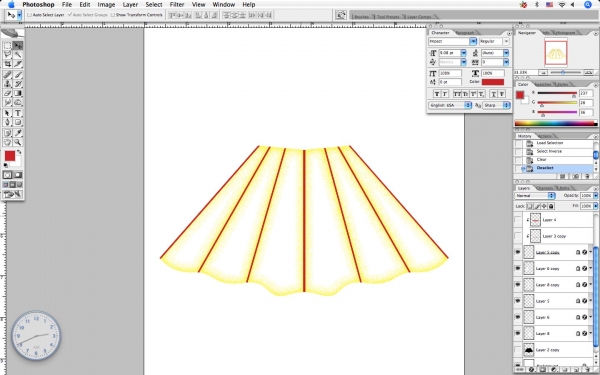600x375 pixels.
Task: Switch to the Channels tab
Action: 545,188
